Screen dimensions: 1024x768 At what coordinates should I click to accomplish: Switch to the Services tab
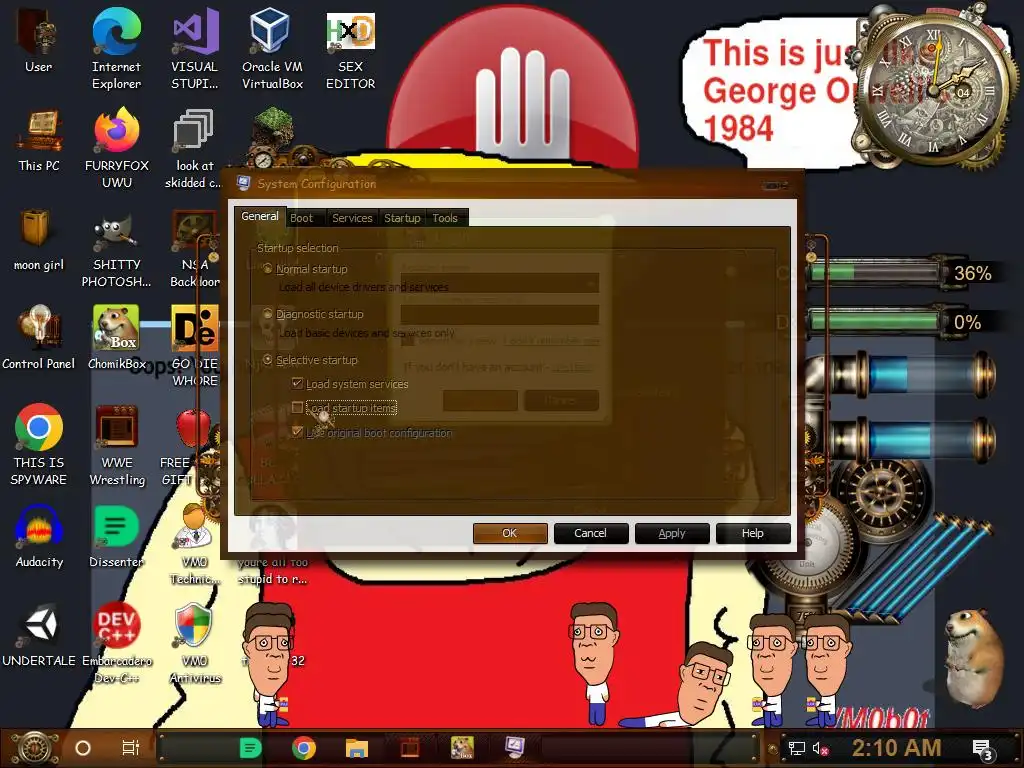[352, 218]
